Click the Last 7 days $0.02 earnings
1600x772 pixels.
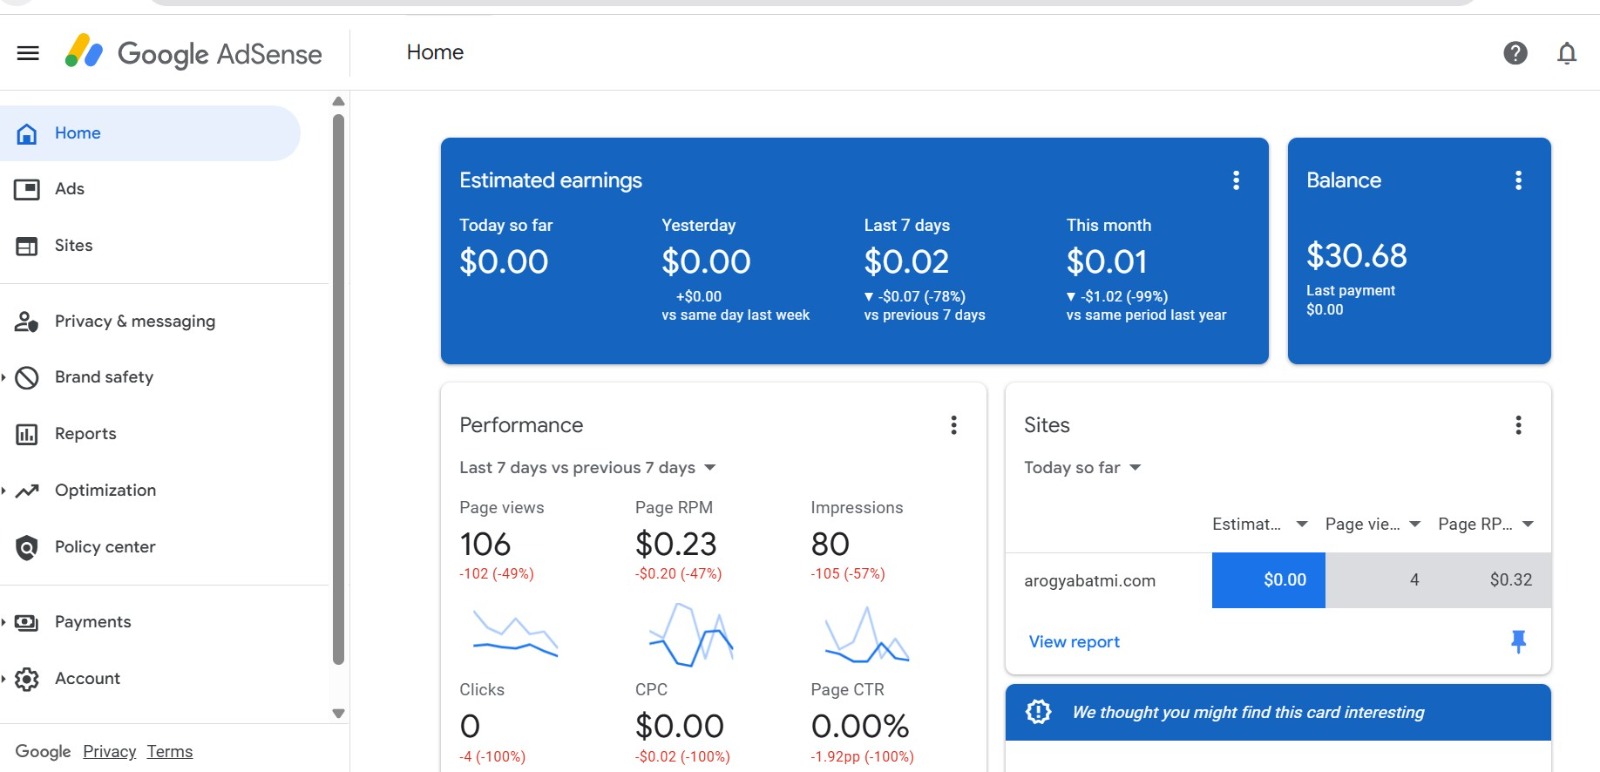tap(906, 262)
